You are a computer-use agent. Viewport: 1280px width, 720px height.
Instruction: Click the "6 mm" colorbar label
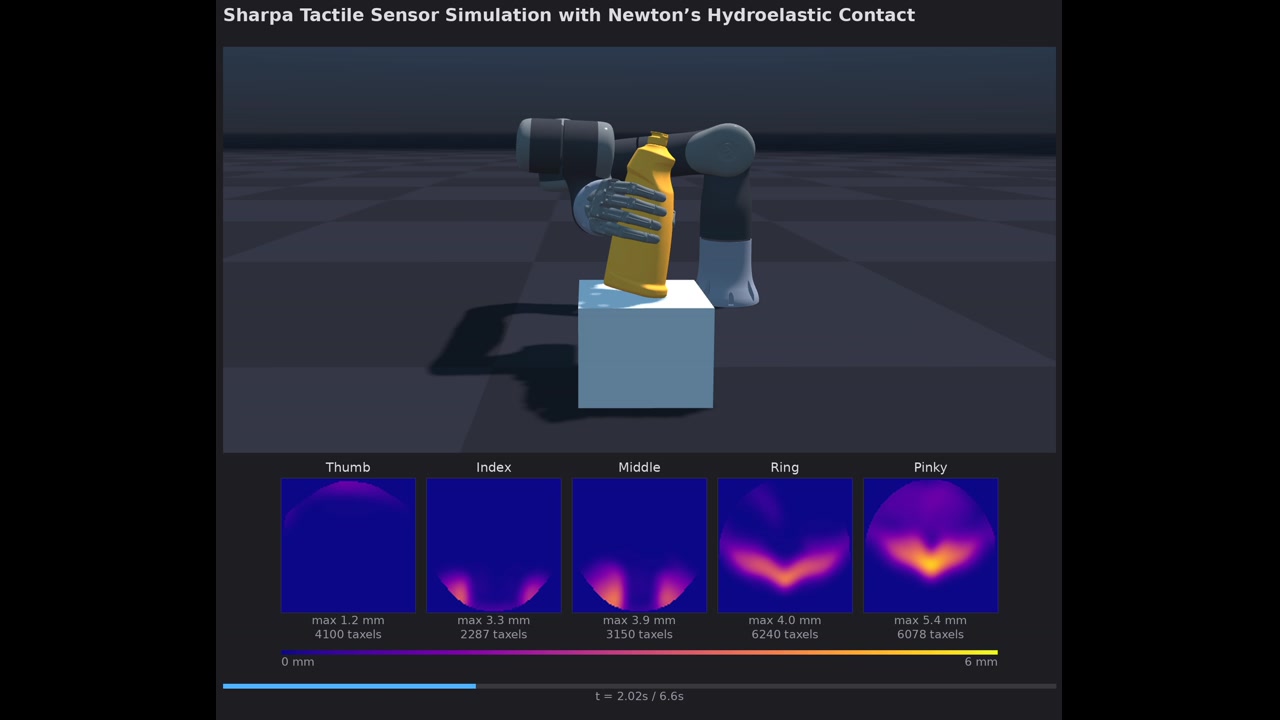981,662
